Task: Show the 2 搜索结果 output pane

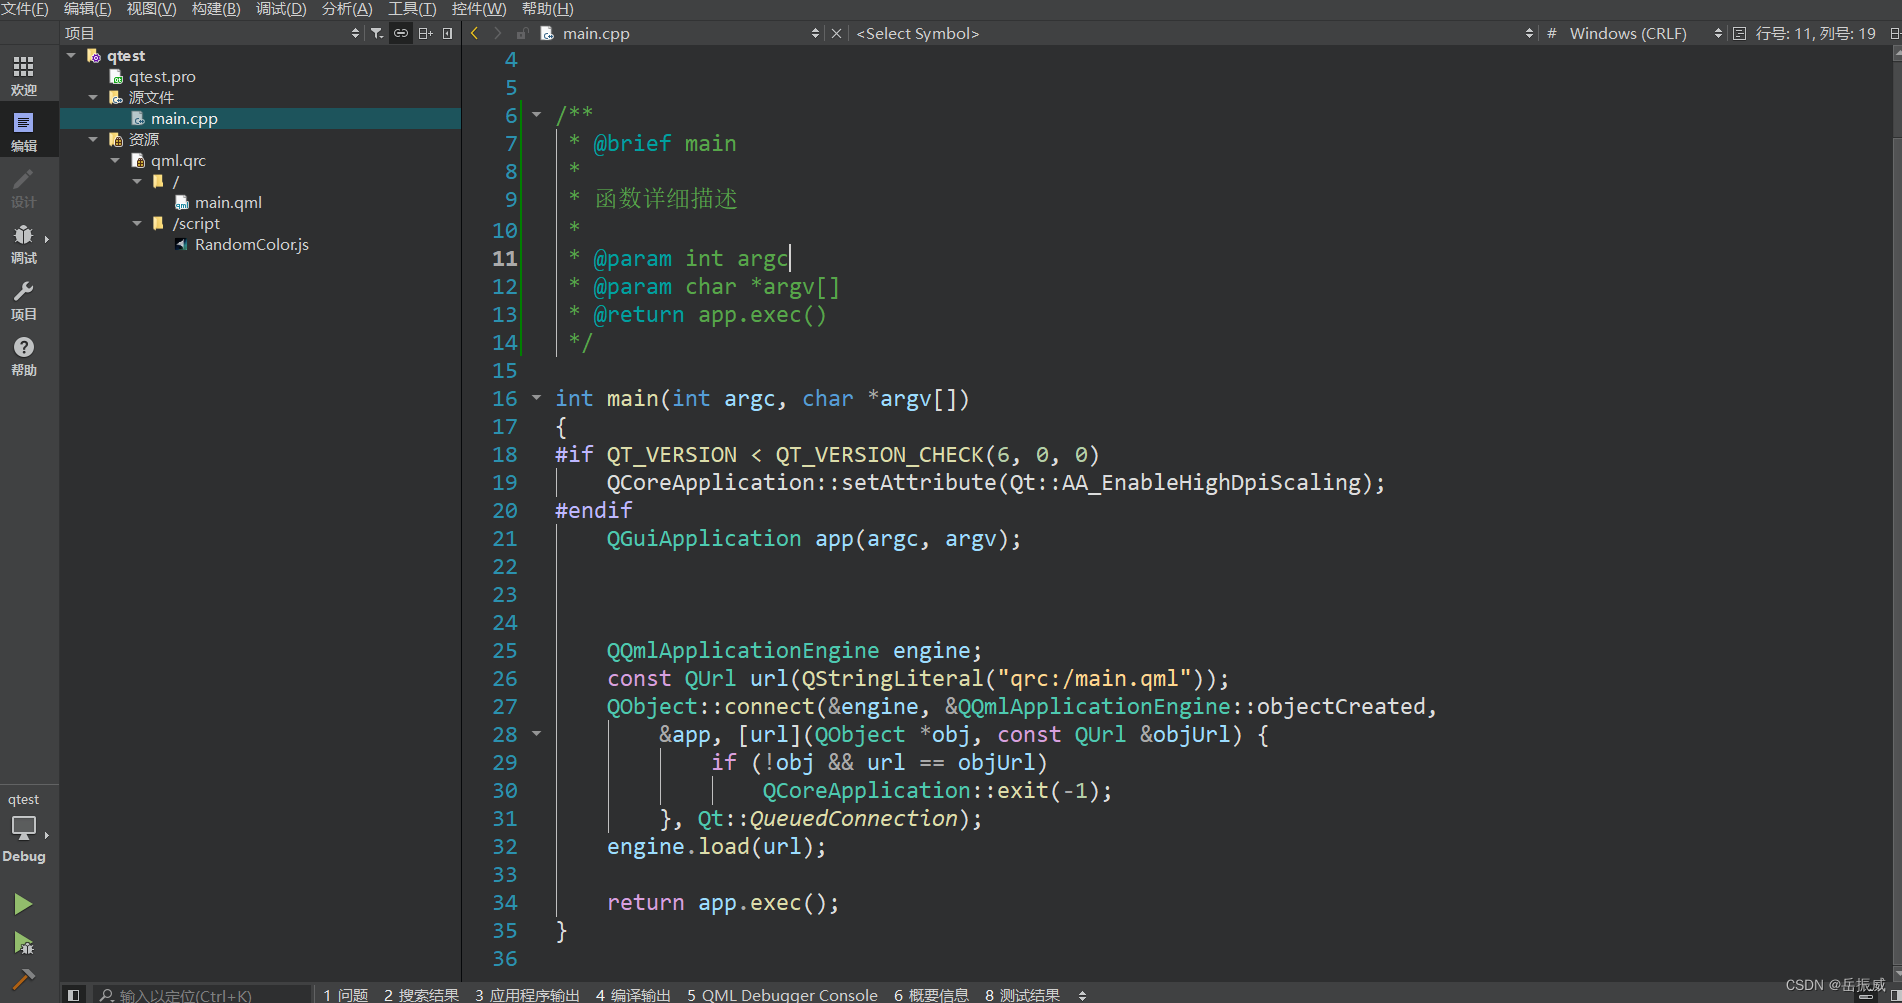Action: coord(421,995)
